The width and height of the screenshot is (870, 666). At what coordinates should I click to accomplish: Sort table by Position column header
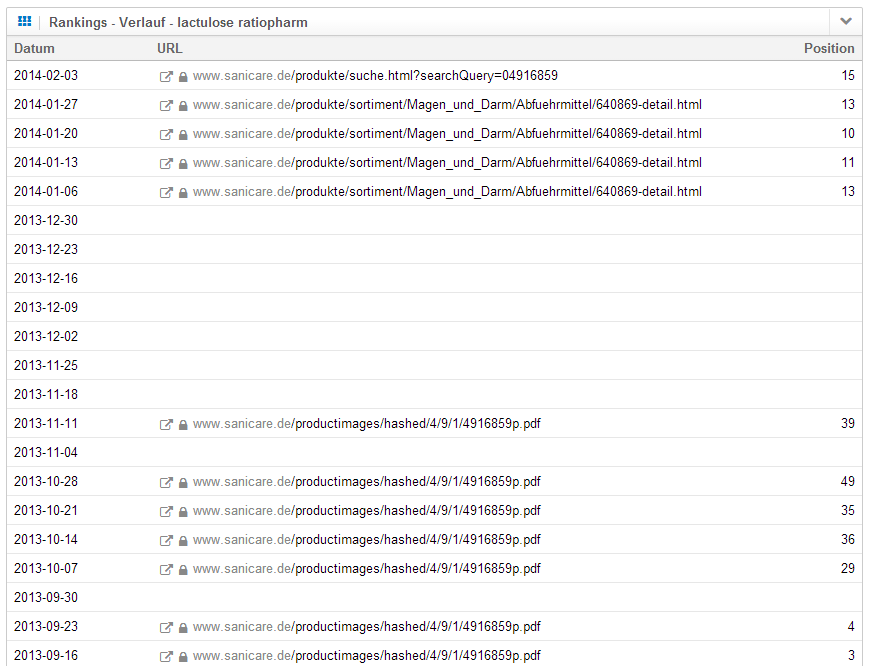(829, 48)
